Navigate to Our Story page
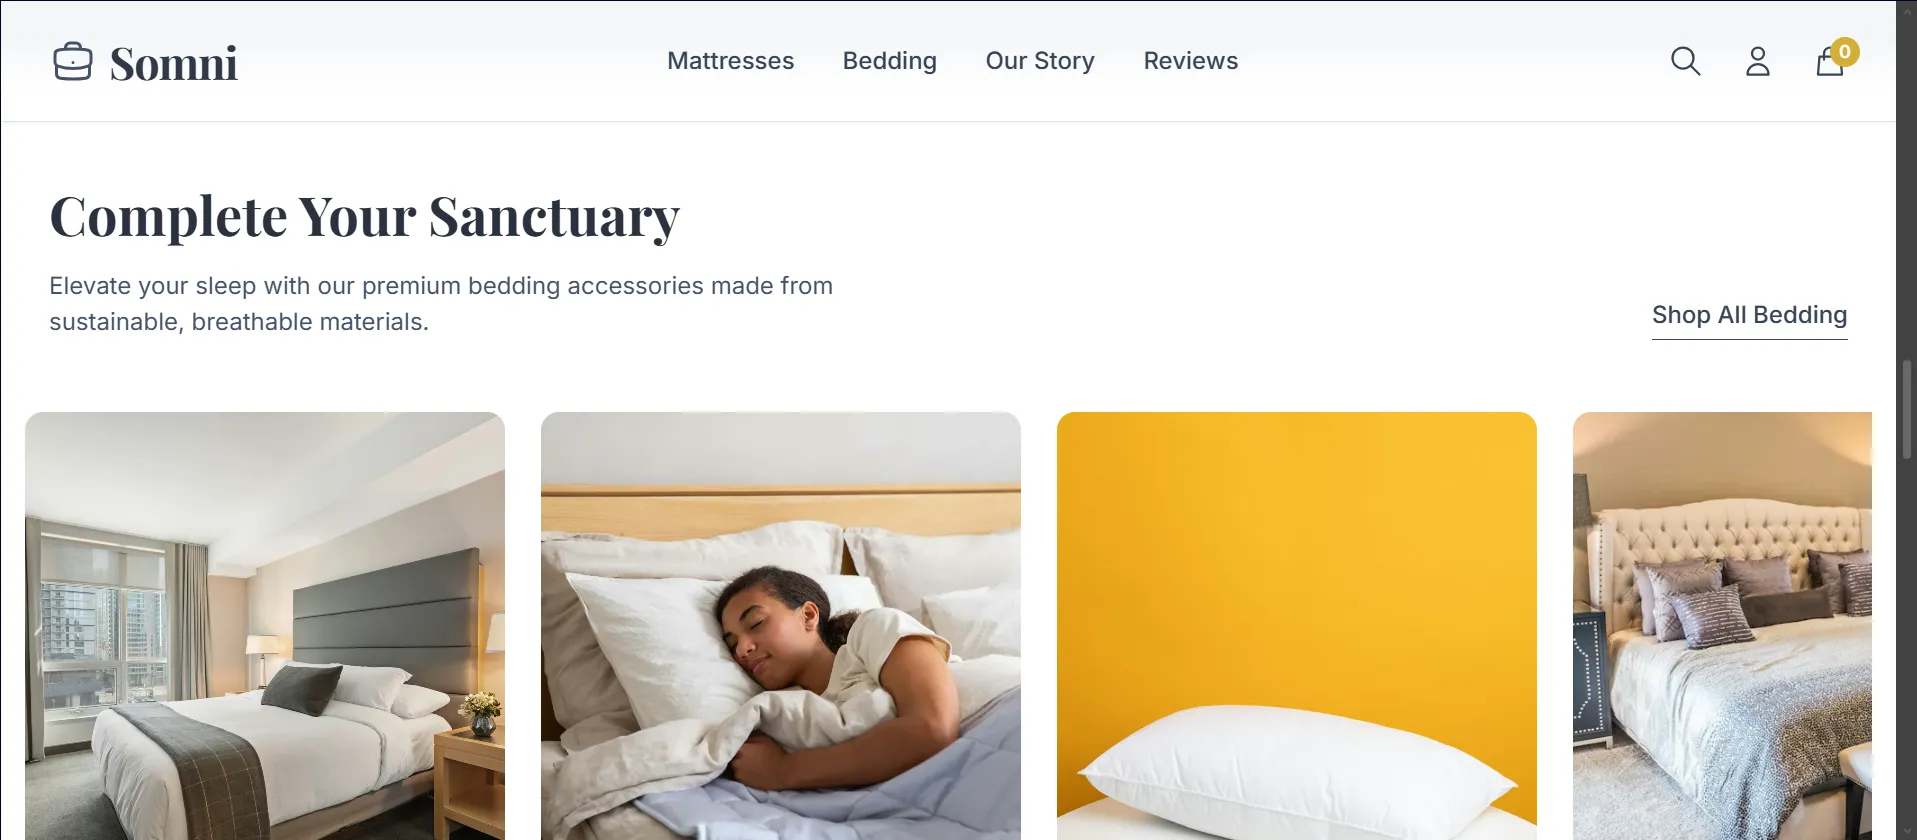 coord(1040,61)
